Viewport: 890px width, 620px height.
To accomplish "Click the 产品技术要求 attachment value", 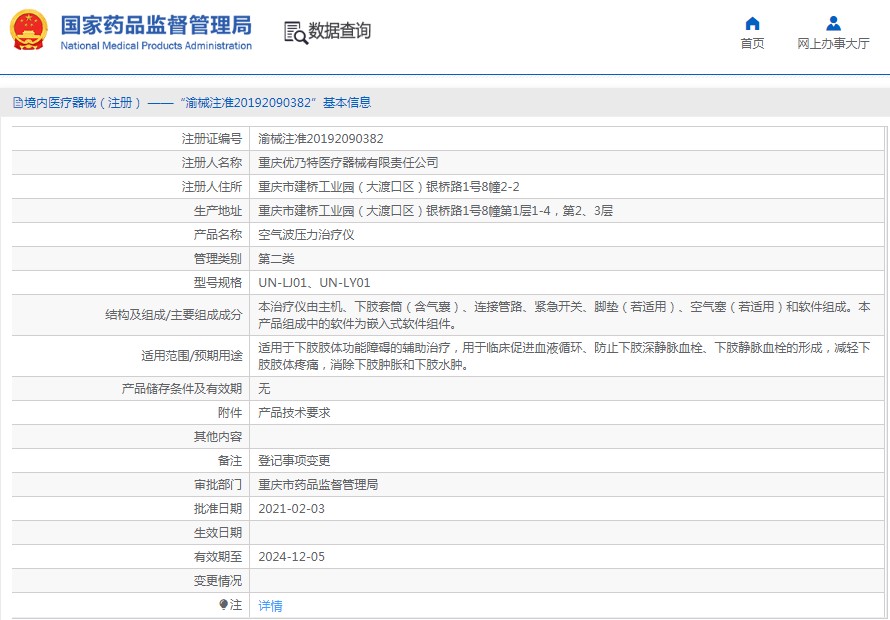I will click(294, 412).
